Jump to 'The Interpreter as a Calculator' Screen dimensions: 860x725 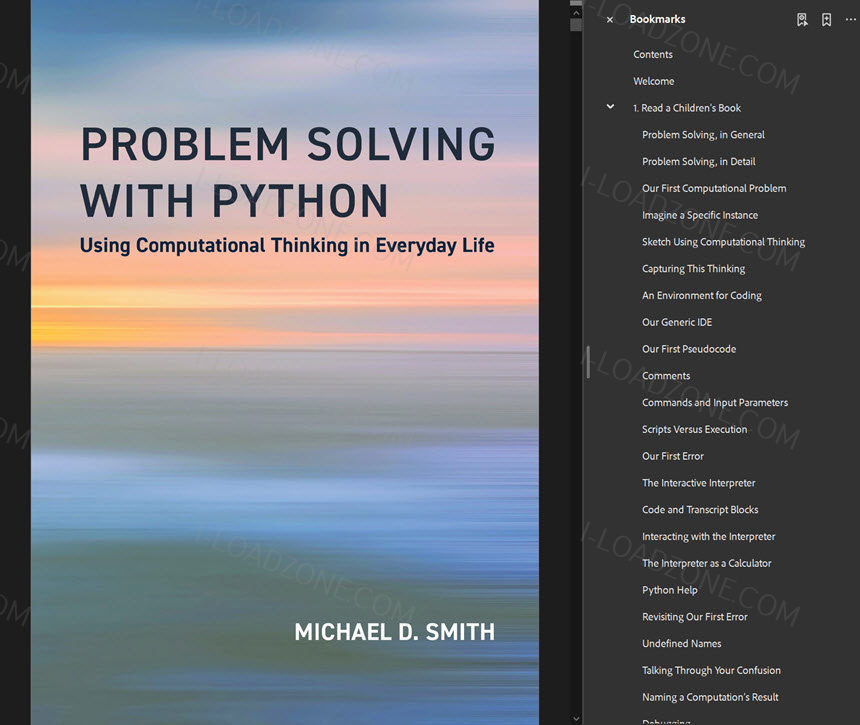[x=706, y=564]
